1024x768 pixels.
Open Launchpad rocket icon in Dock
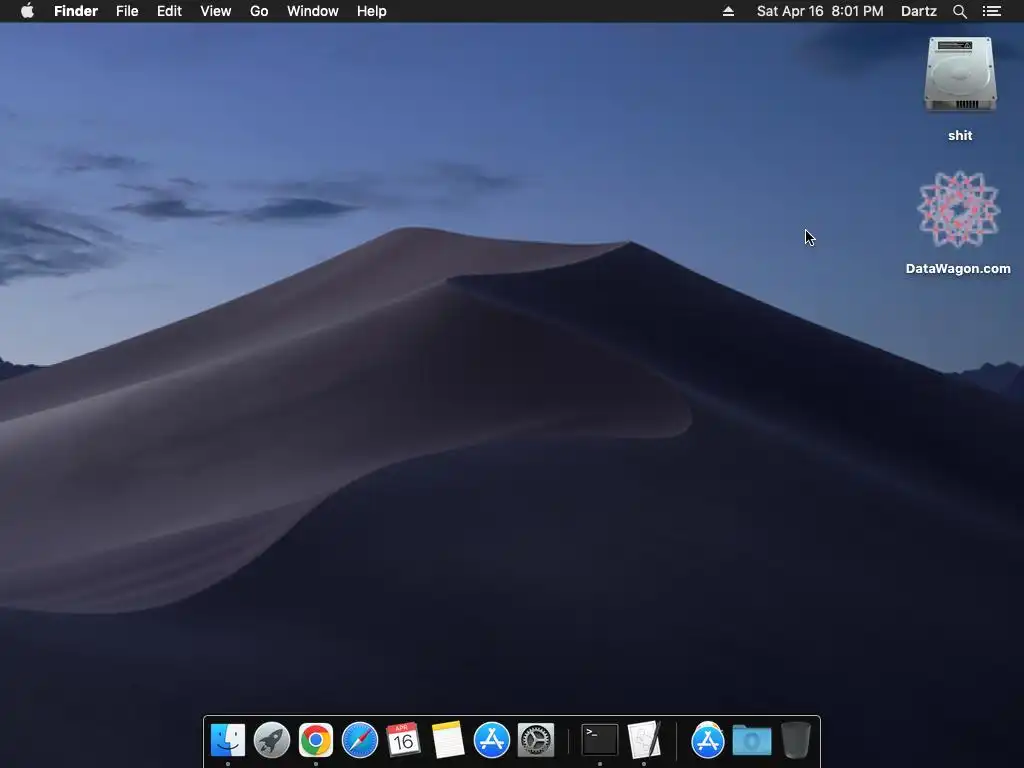[x=272, y=740]
